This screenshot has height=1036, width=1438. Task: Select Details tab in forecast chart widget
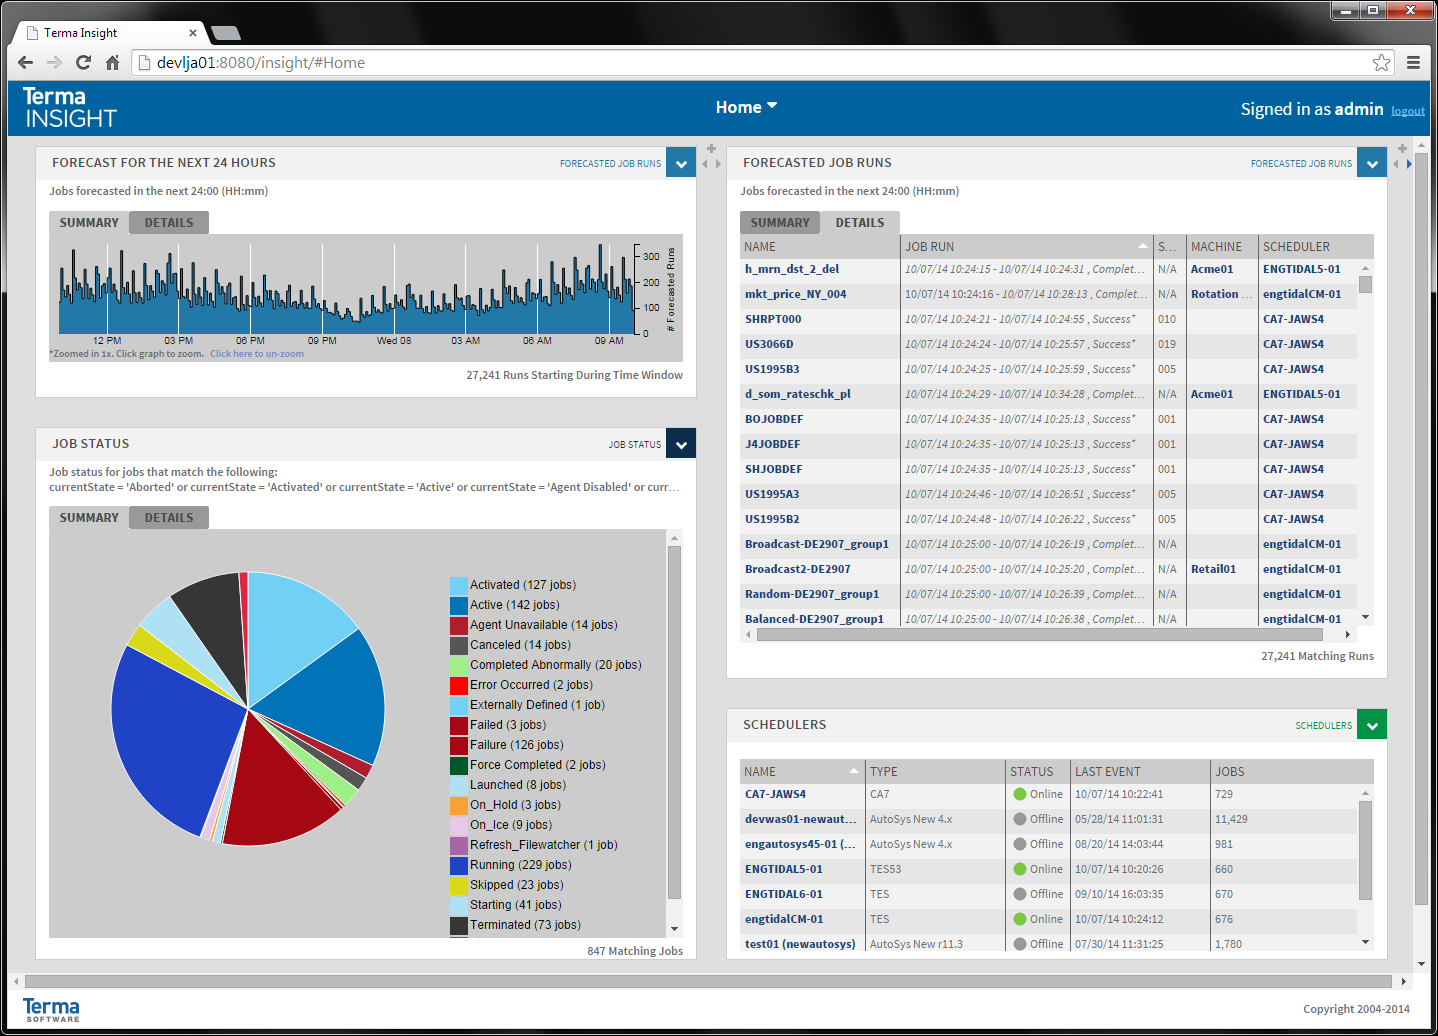[169, 223]
